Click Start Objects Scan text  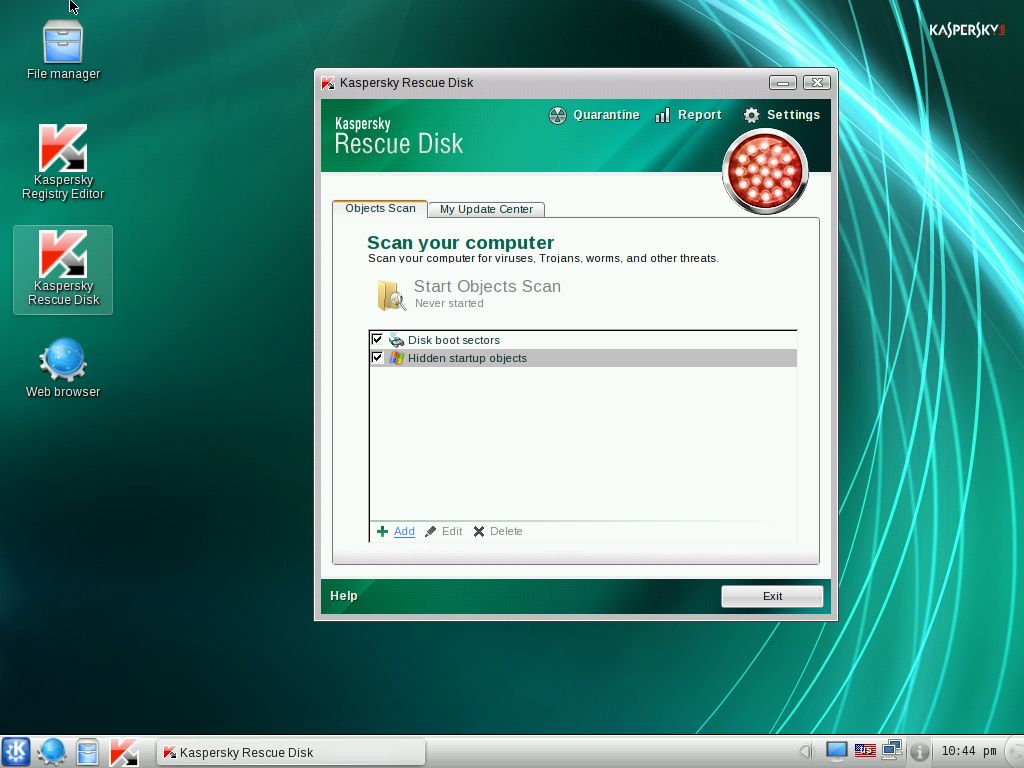[x=487, y=286]
